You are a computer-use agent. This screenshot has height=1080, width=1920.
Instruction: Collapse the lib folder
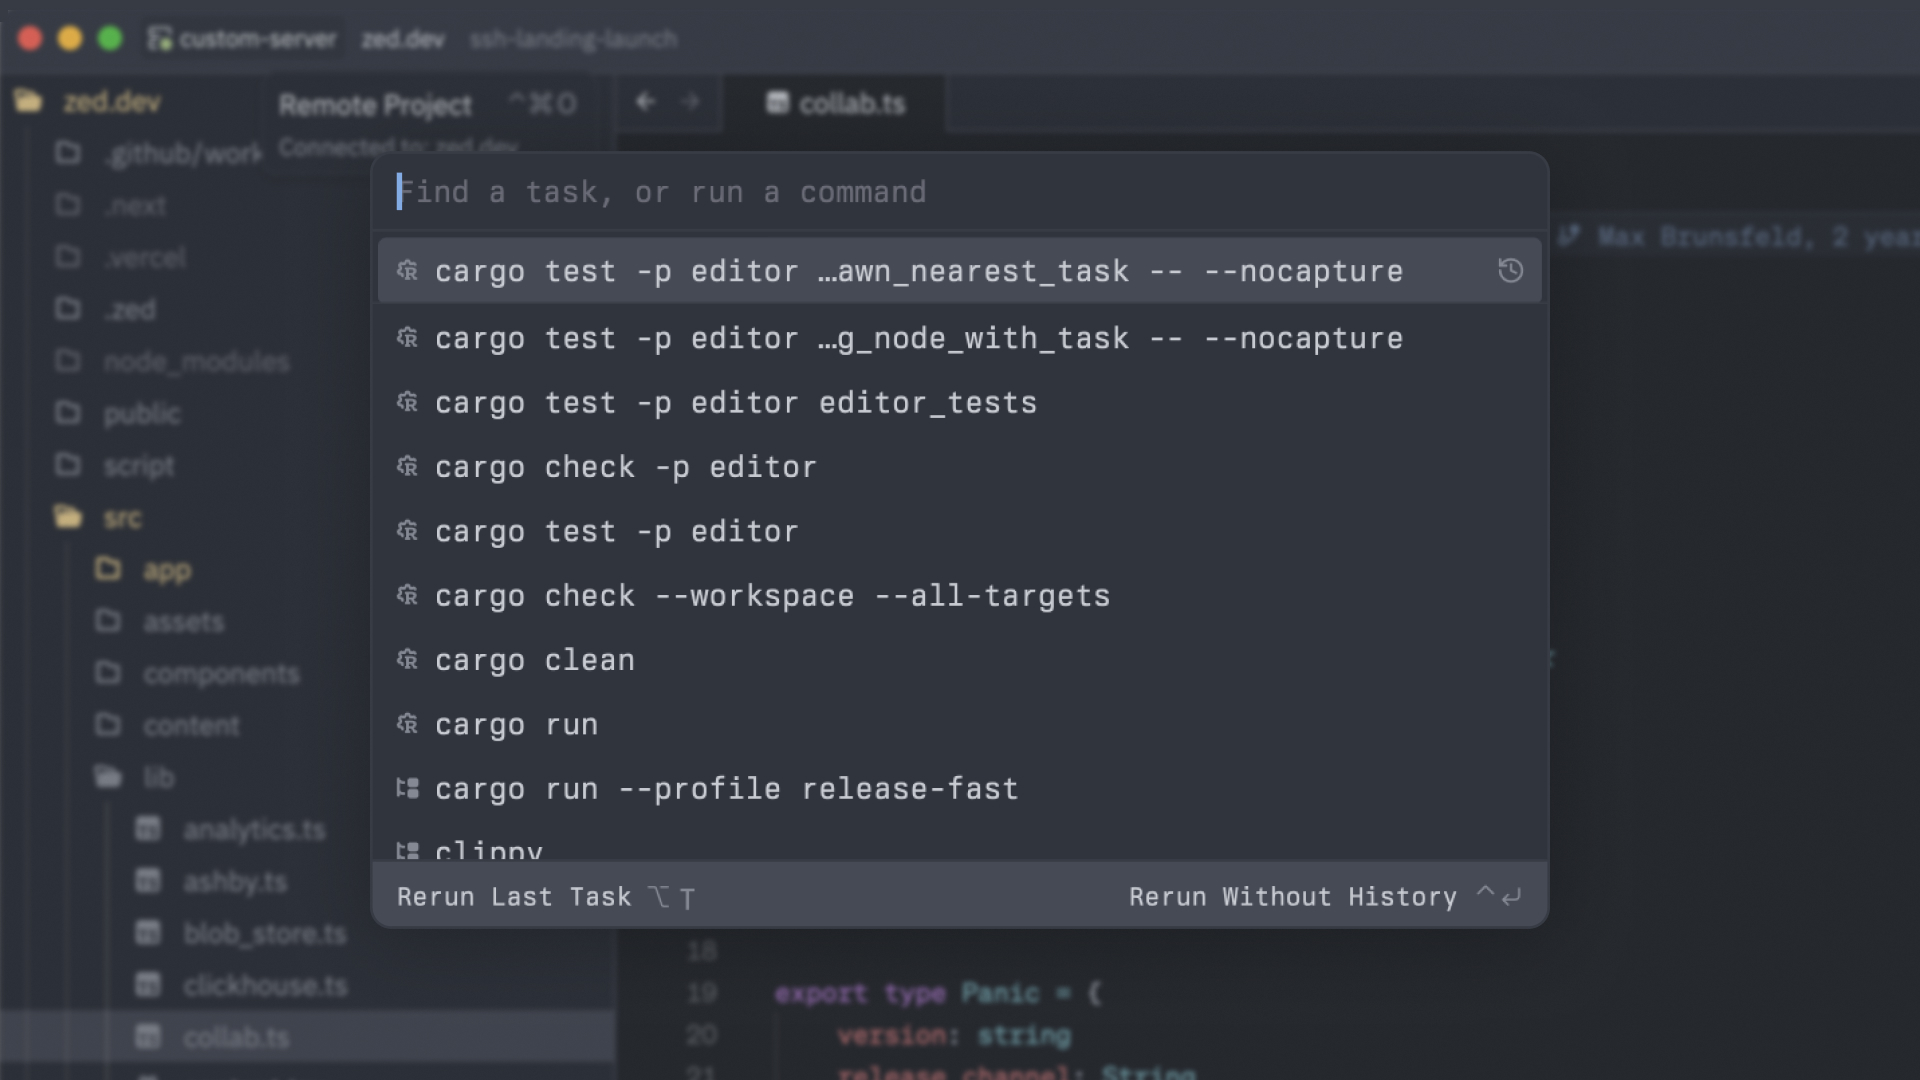point(160,777)
